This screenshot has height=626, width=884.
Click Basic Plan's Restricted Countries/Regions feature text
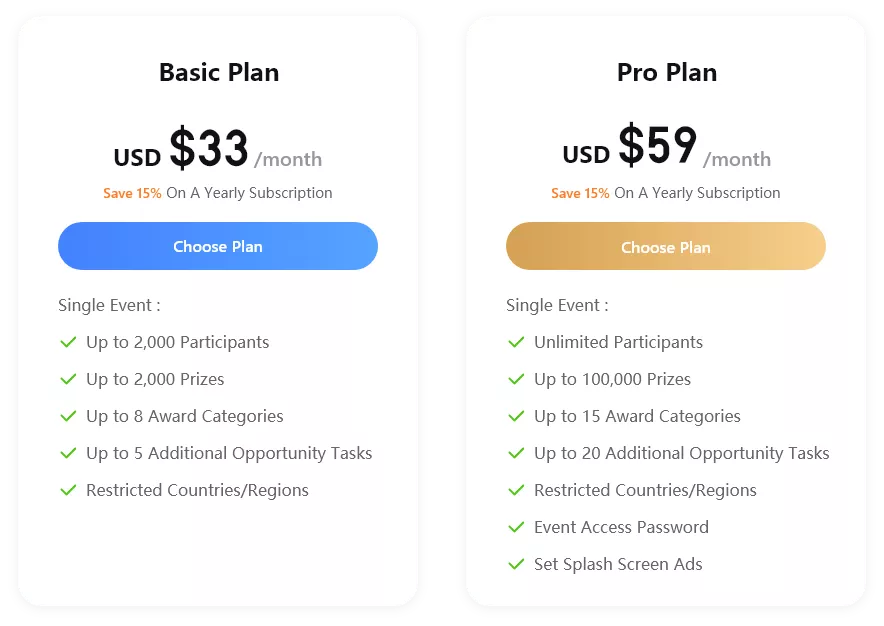[197, 490]
